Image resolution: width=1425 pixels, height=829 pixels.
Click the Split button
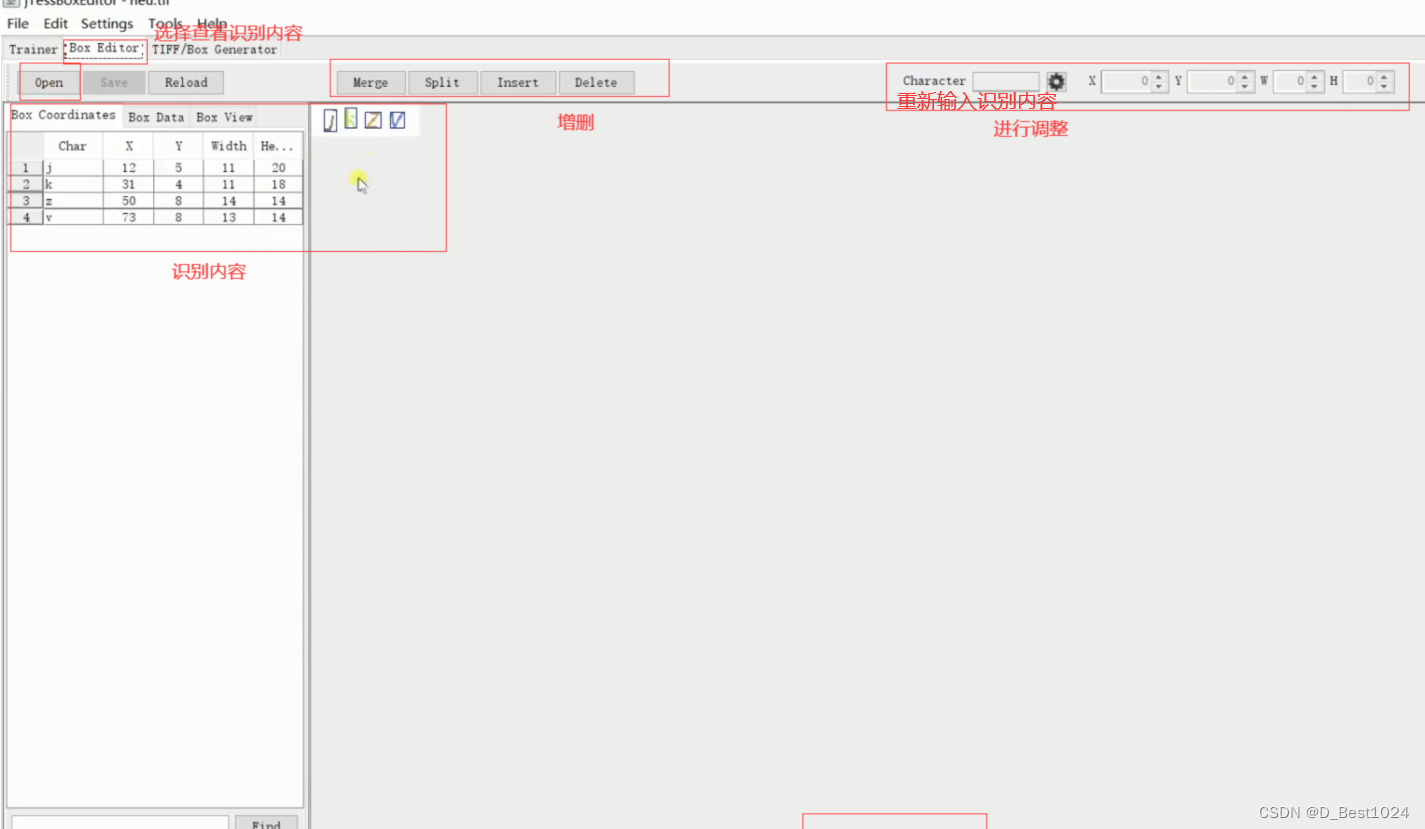click(442, 82)
